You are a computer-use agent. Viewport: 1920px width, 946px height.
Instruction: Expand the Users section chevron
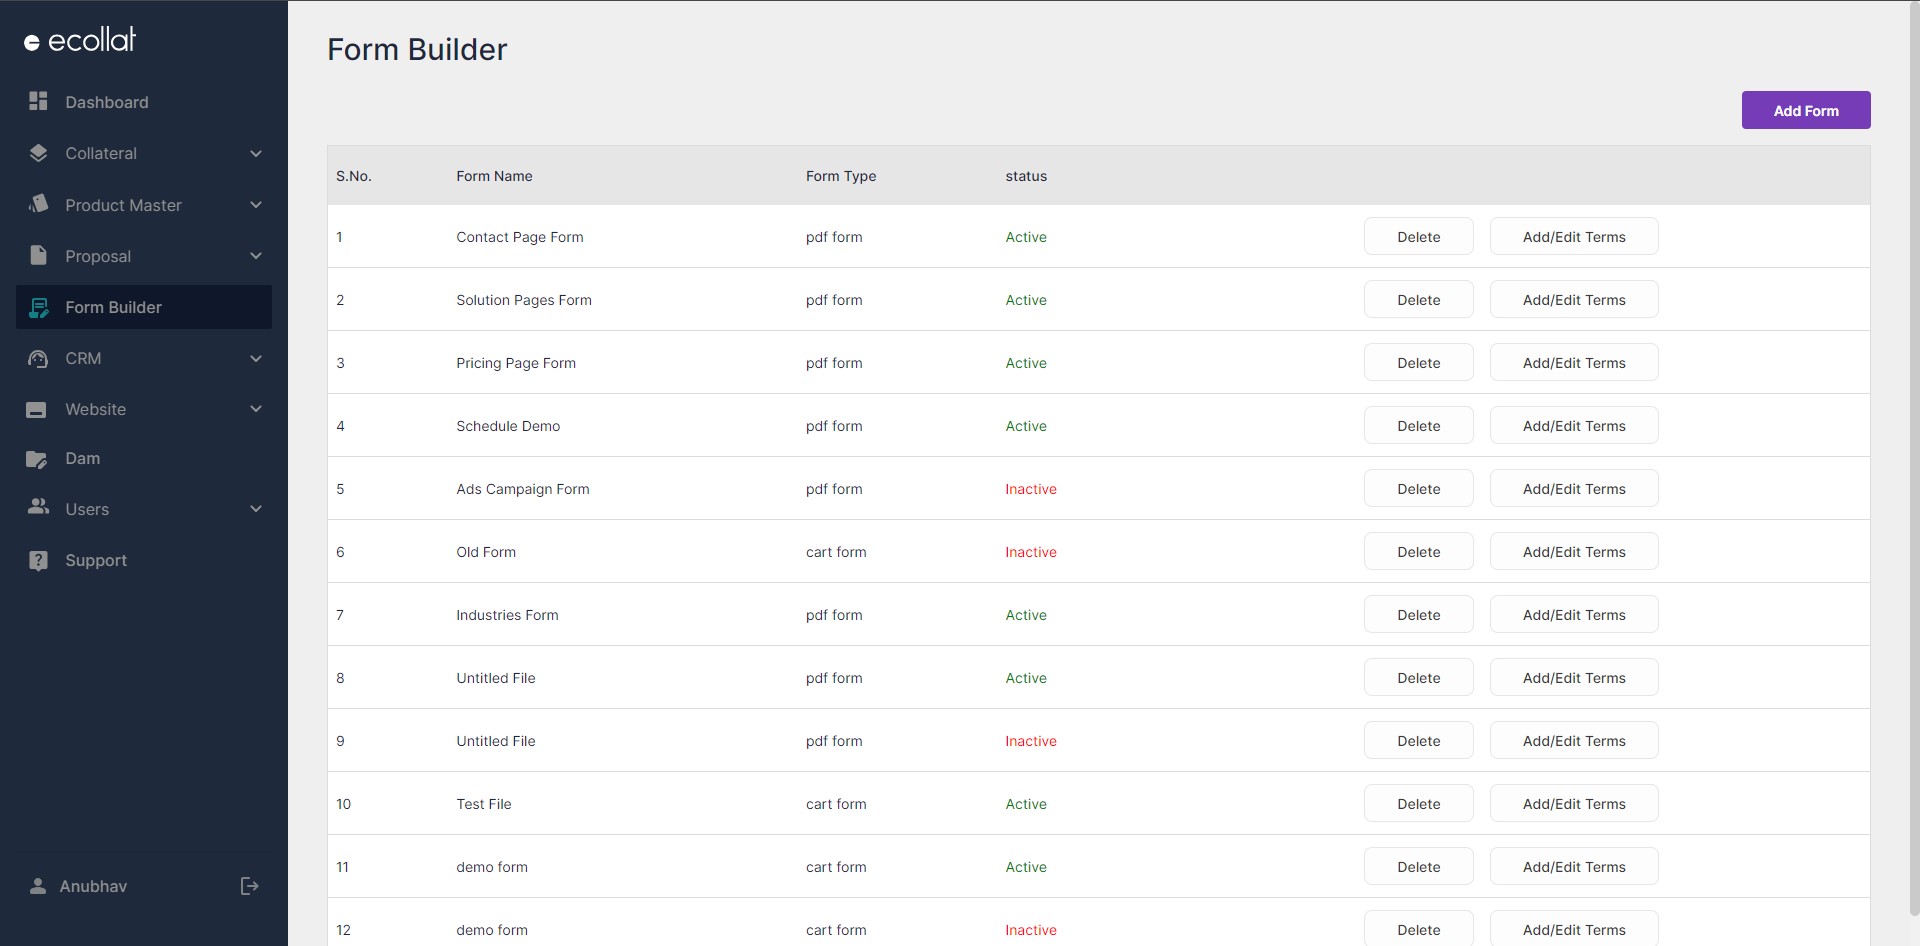[x=256, y=509]
